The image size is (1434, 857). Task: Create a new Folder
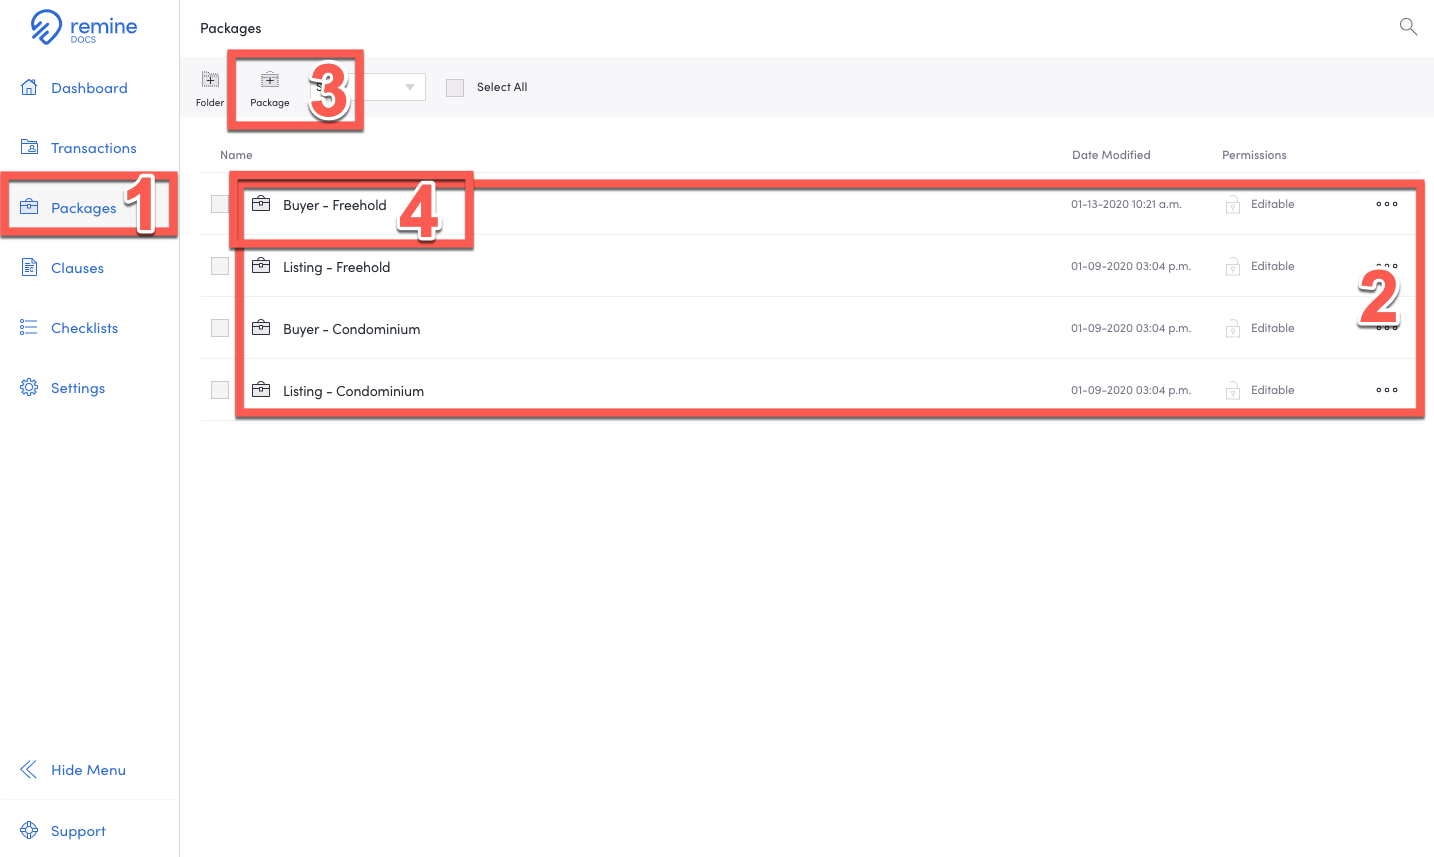click(210, 88)
